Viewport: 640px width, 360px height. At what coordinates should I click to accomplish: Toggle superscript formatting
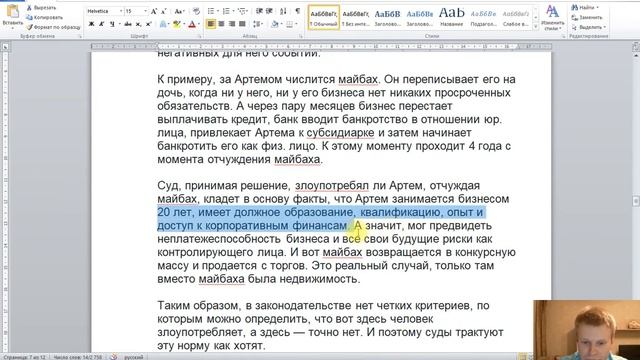coord(149,24)
